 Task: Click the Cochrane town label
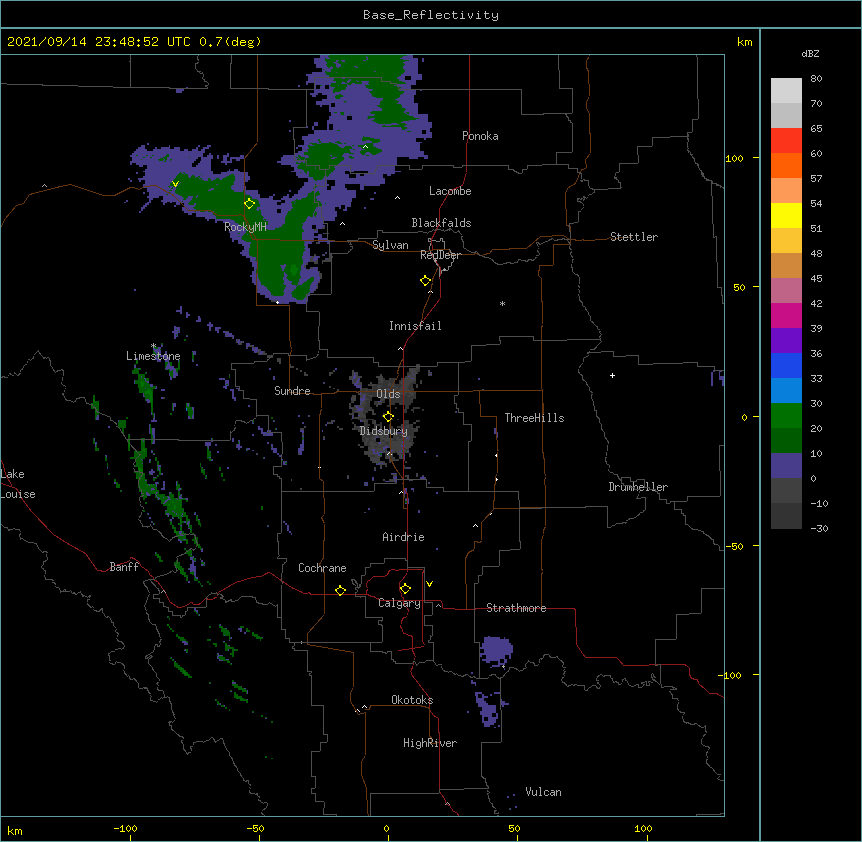coord(322,568)
